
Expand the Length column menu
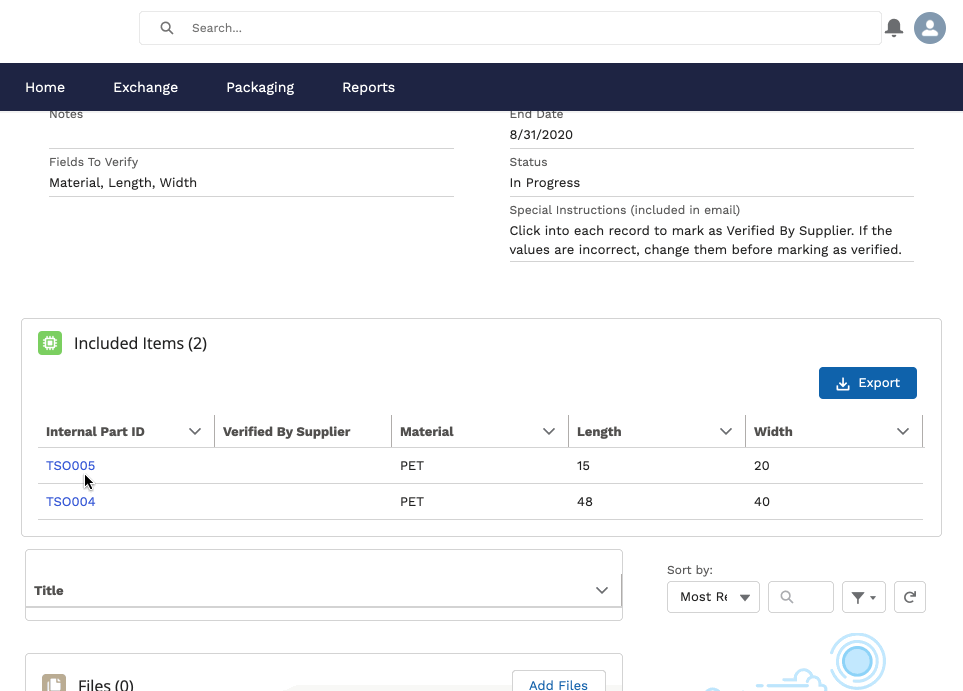click(725, 431)
